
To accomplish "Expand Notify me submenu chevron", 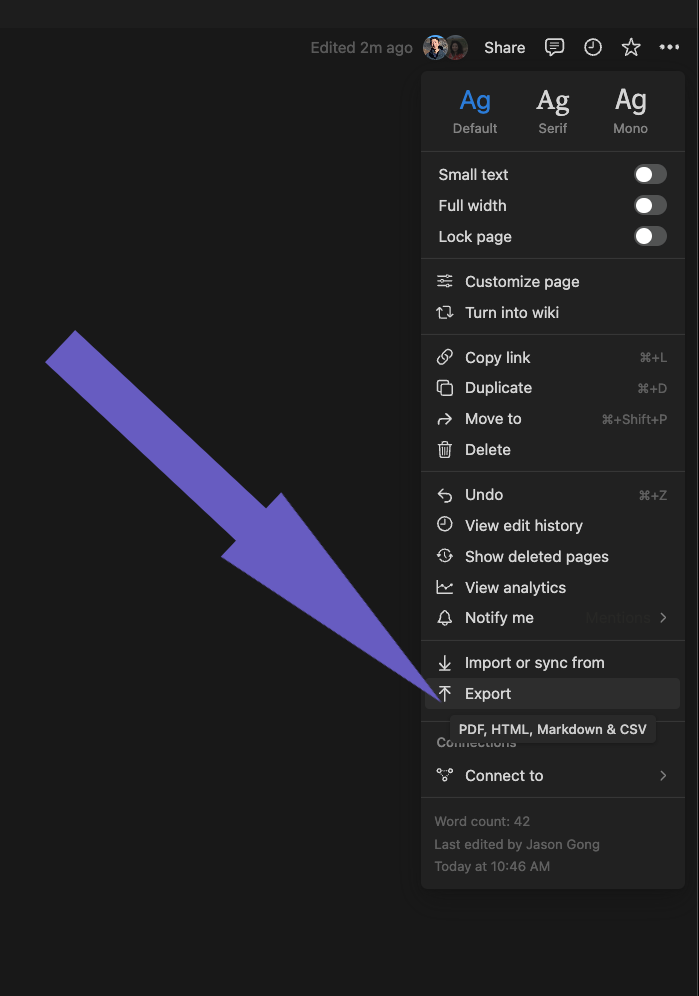I will tap(663, 617).
